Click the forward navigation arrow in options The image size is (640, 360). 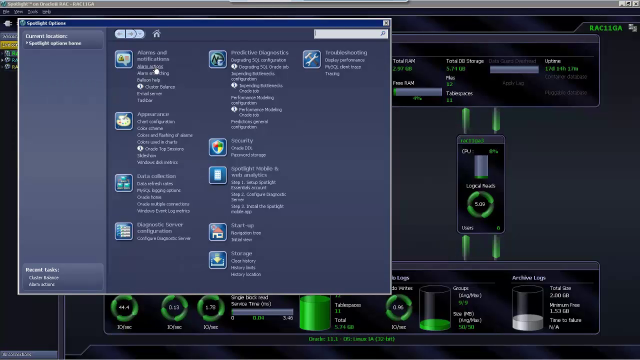point(131,34)
